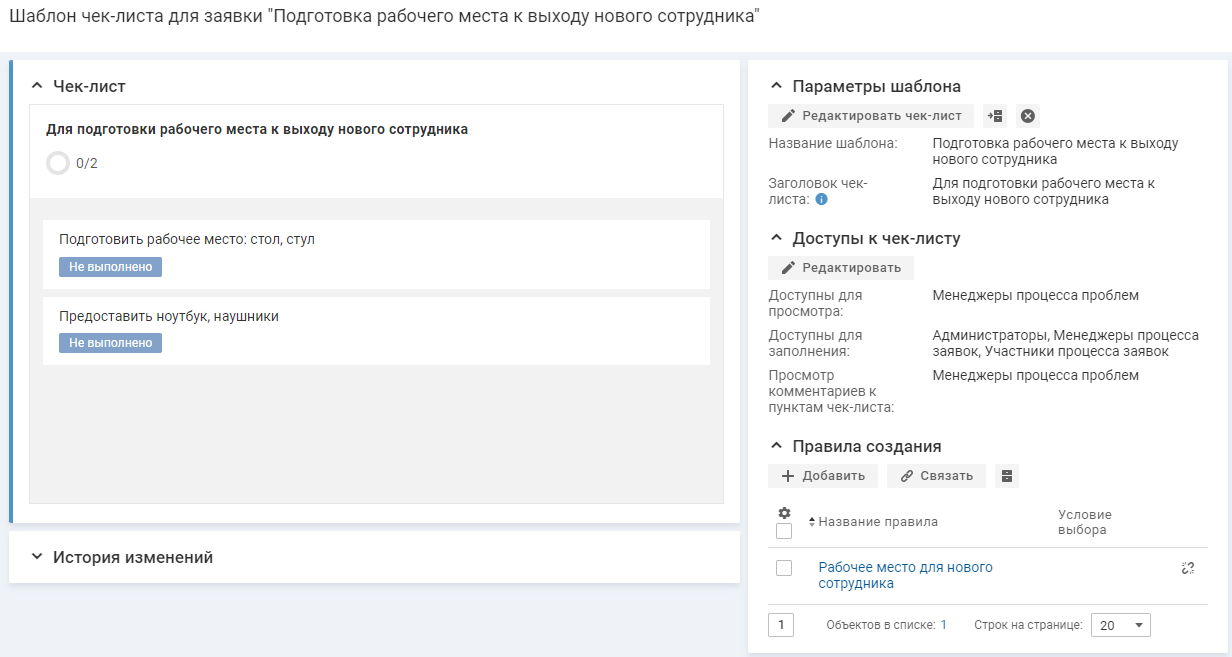The width and height of the screenshot is (1232, 657).
Task: Click info icon beside 'Заголовок чек-листа'
Action: (x=821, y=200)
